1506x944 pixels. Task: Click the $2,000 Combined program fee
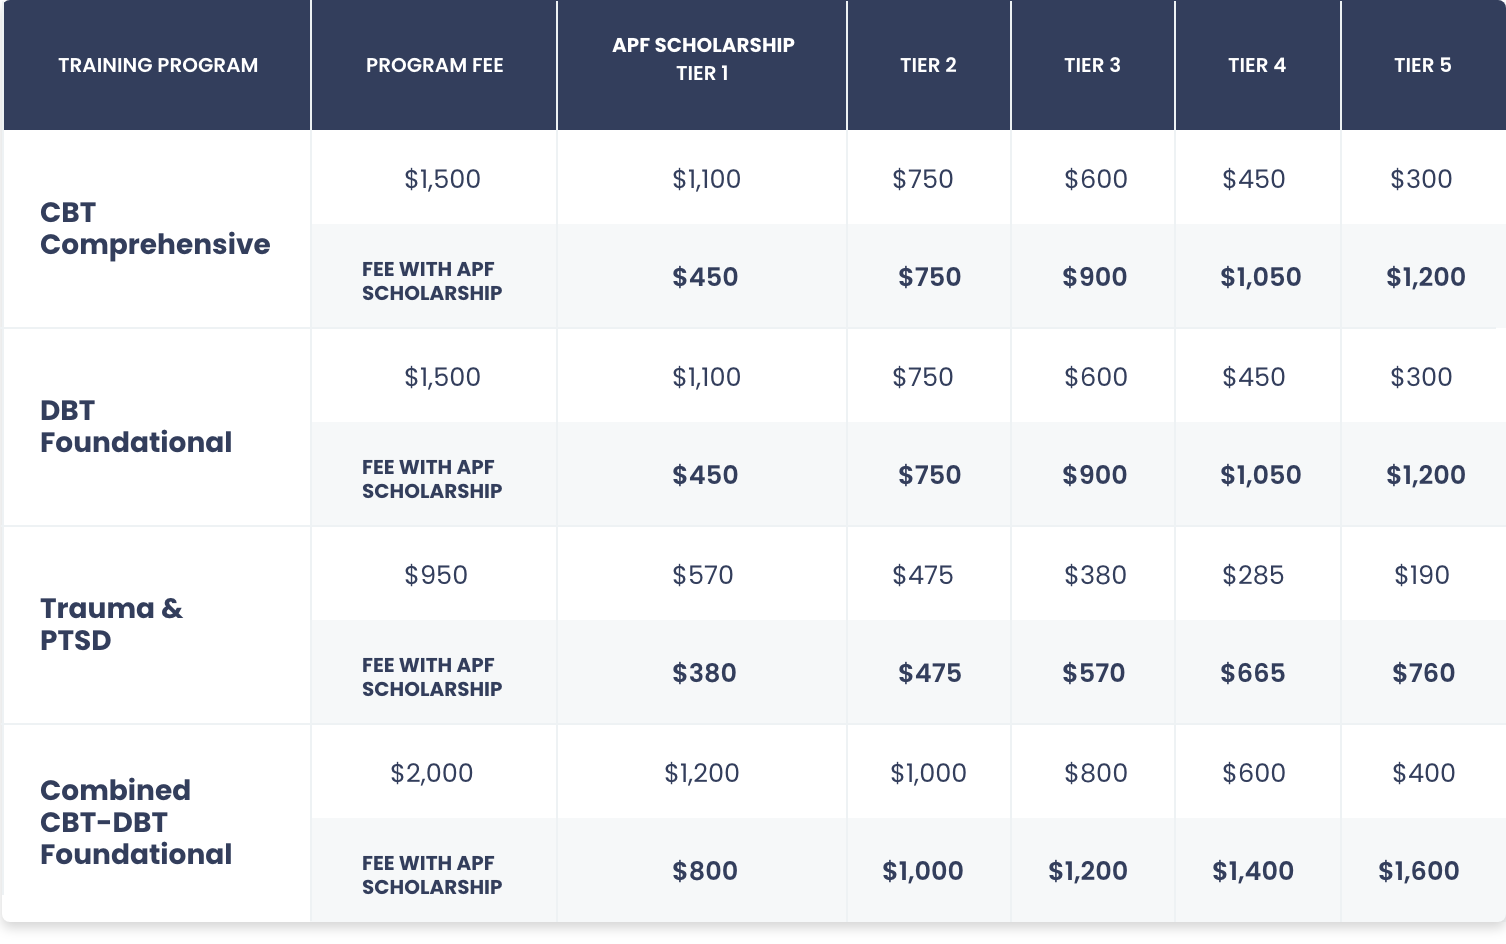click(432, 773)
